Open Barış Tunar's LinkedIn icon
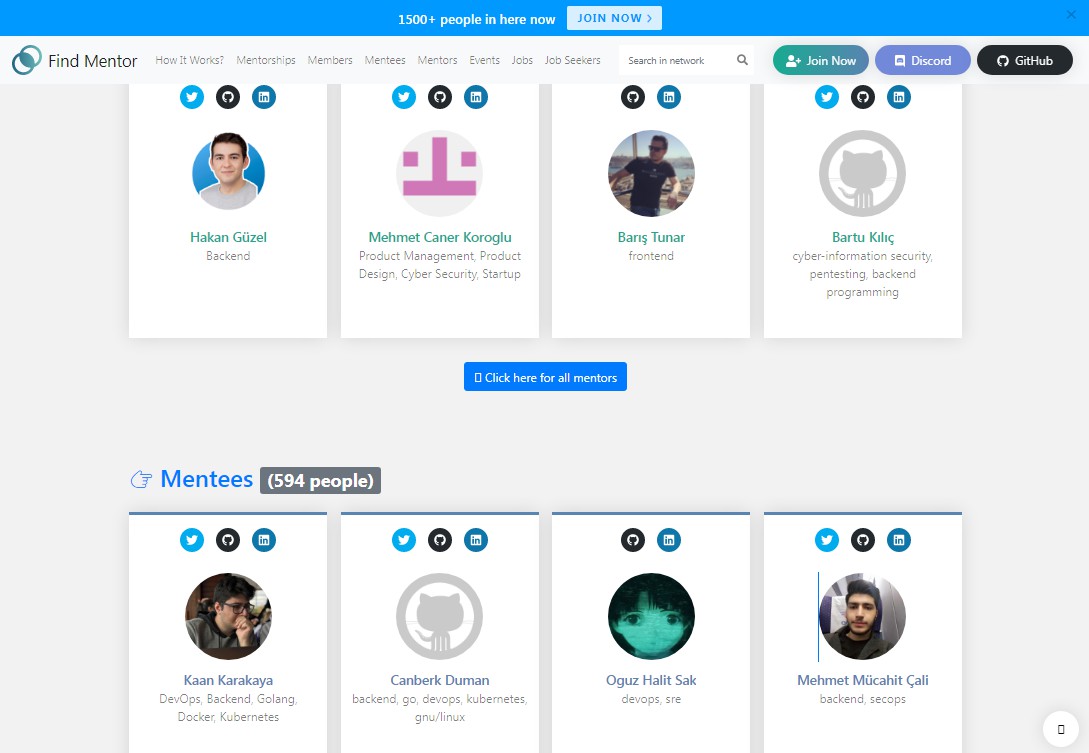The height and width of the screenshot is (753, 1089). tap(669, 97)
